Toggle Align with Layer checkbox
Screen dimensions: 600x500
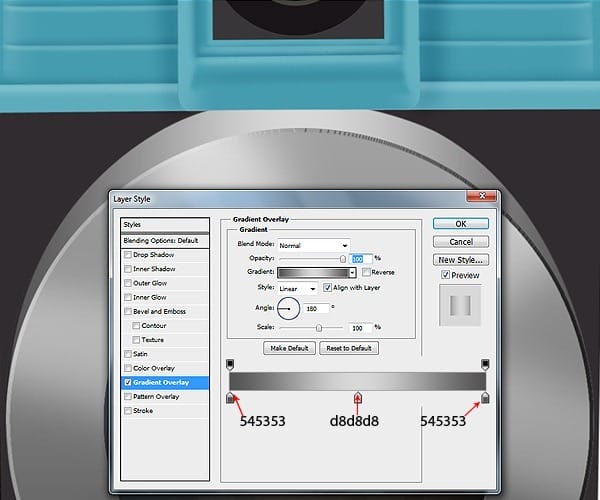point(327,287)
